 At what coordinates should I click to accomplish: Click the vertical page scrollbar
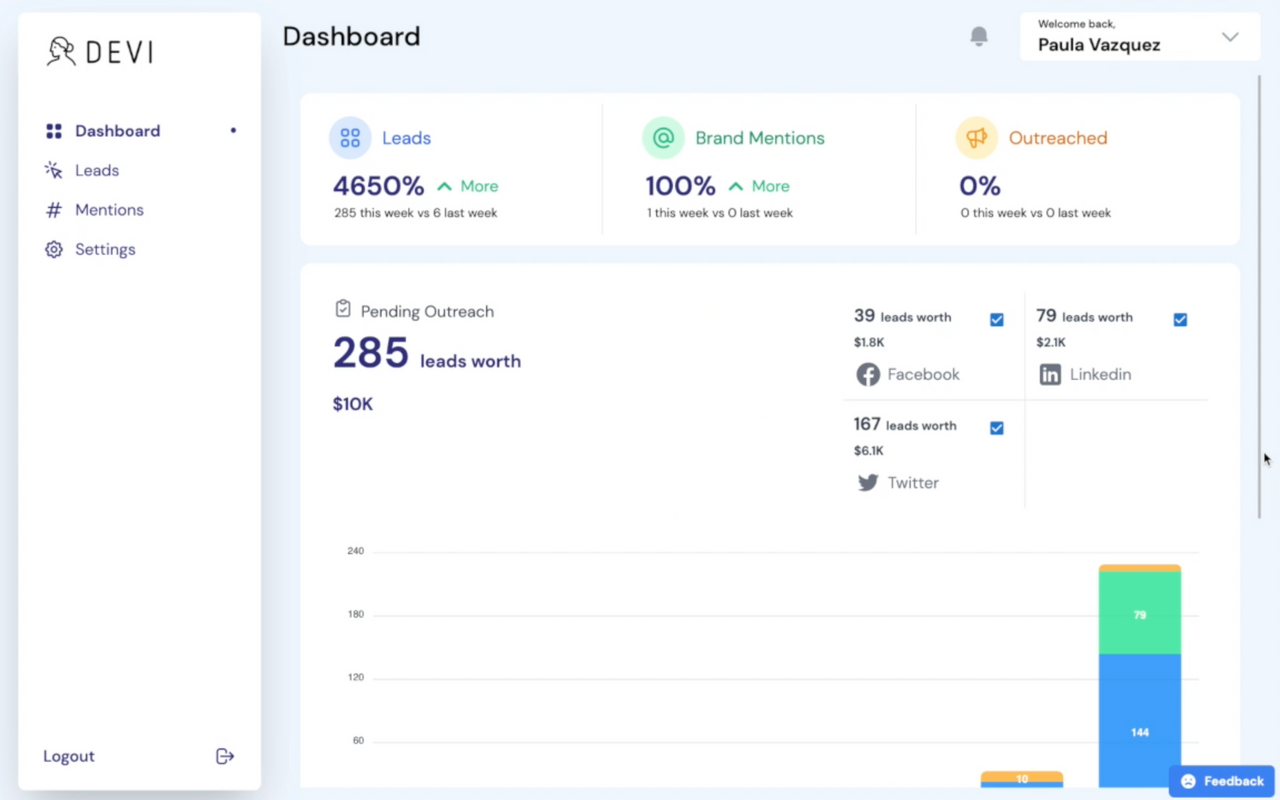click(x=1260, y=295)
